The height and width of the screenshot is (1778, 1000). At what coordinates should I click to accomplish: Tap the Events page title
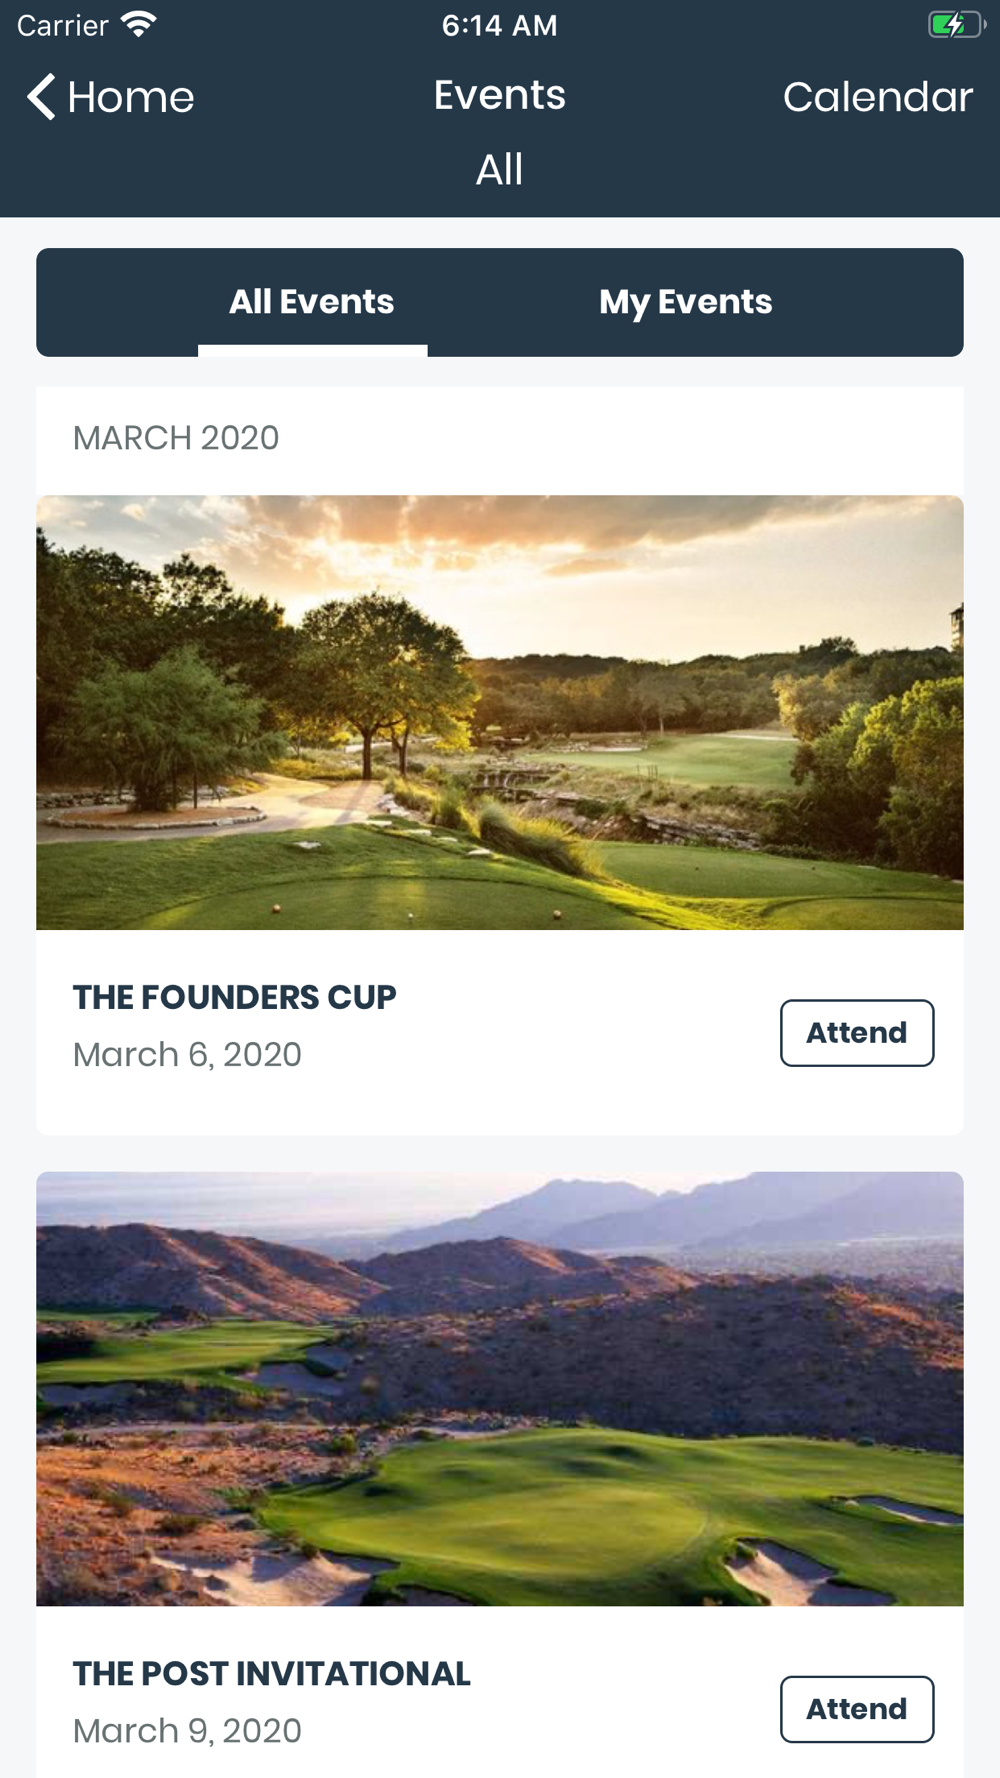[500, 95]
